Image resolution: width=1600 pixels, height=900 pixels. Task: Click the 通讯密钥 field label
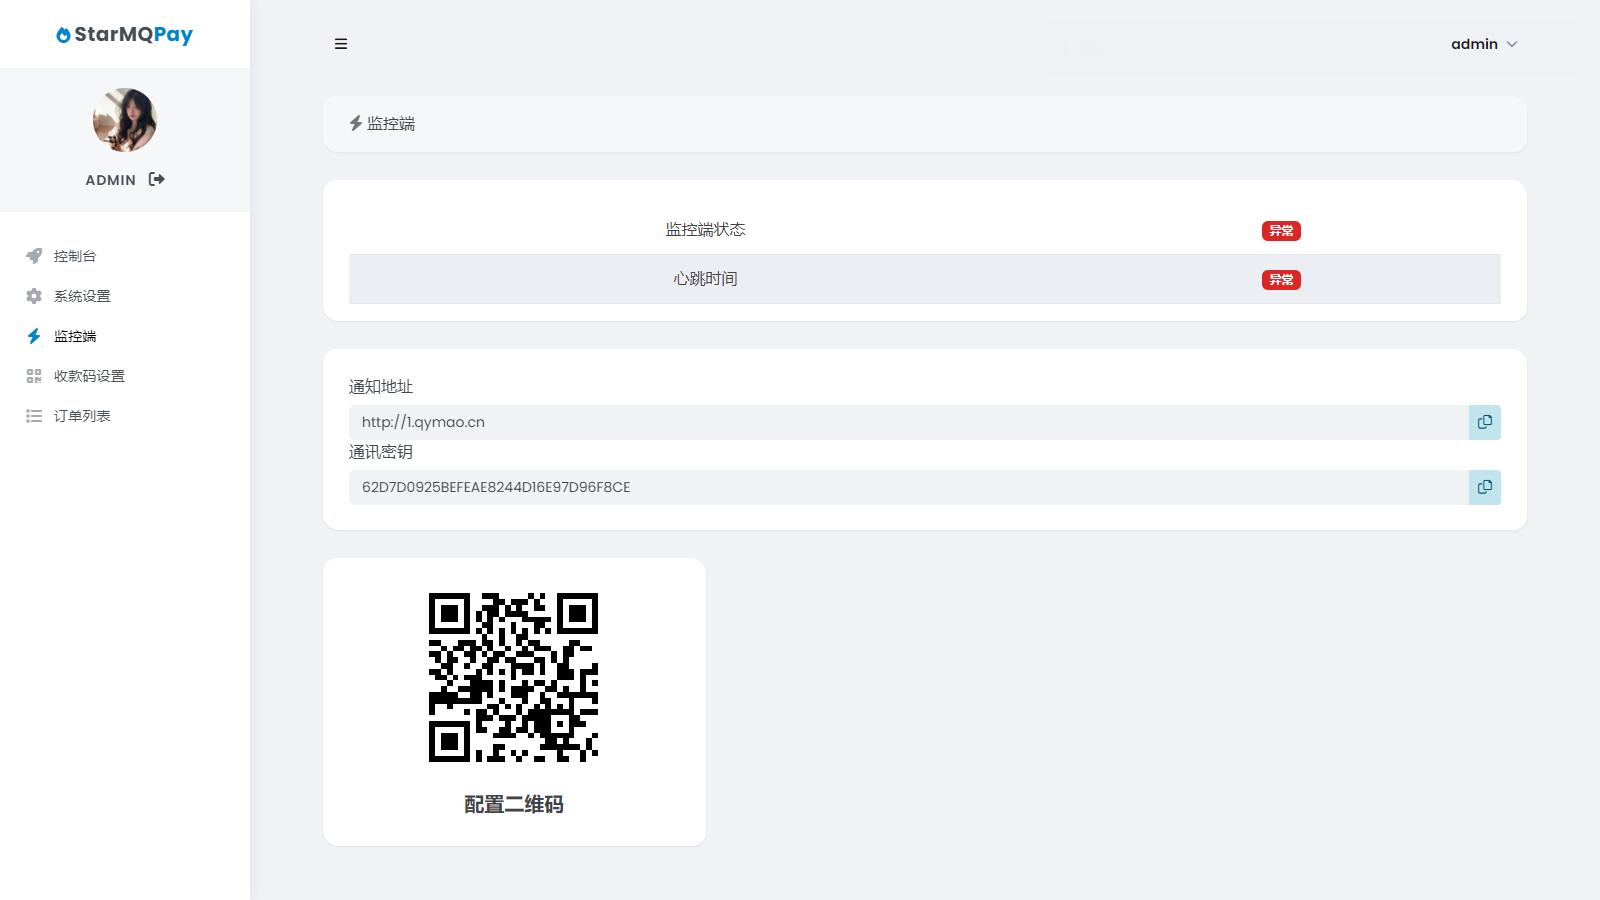click(x=381, y=452)
